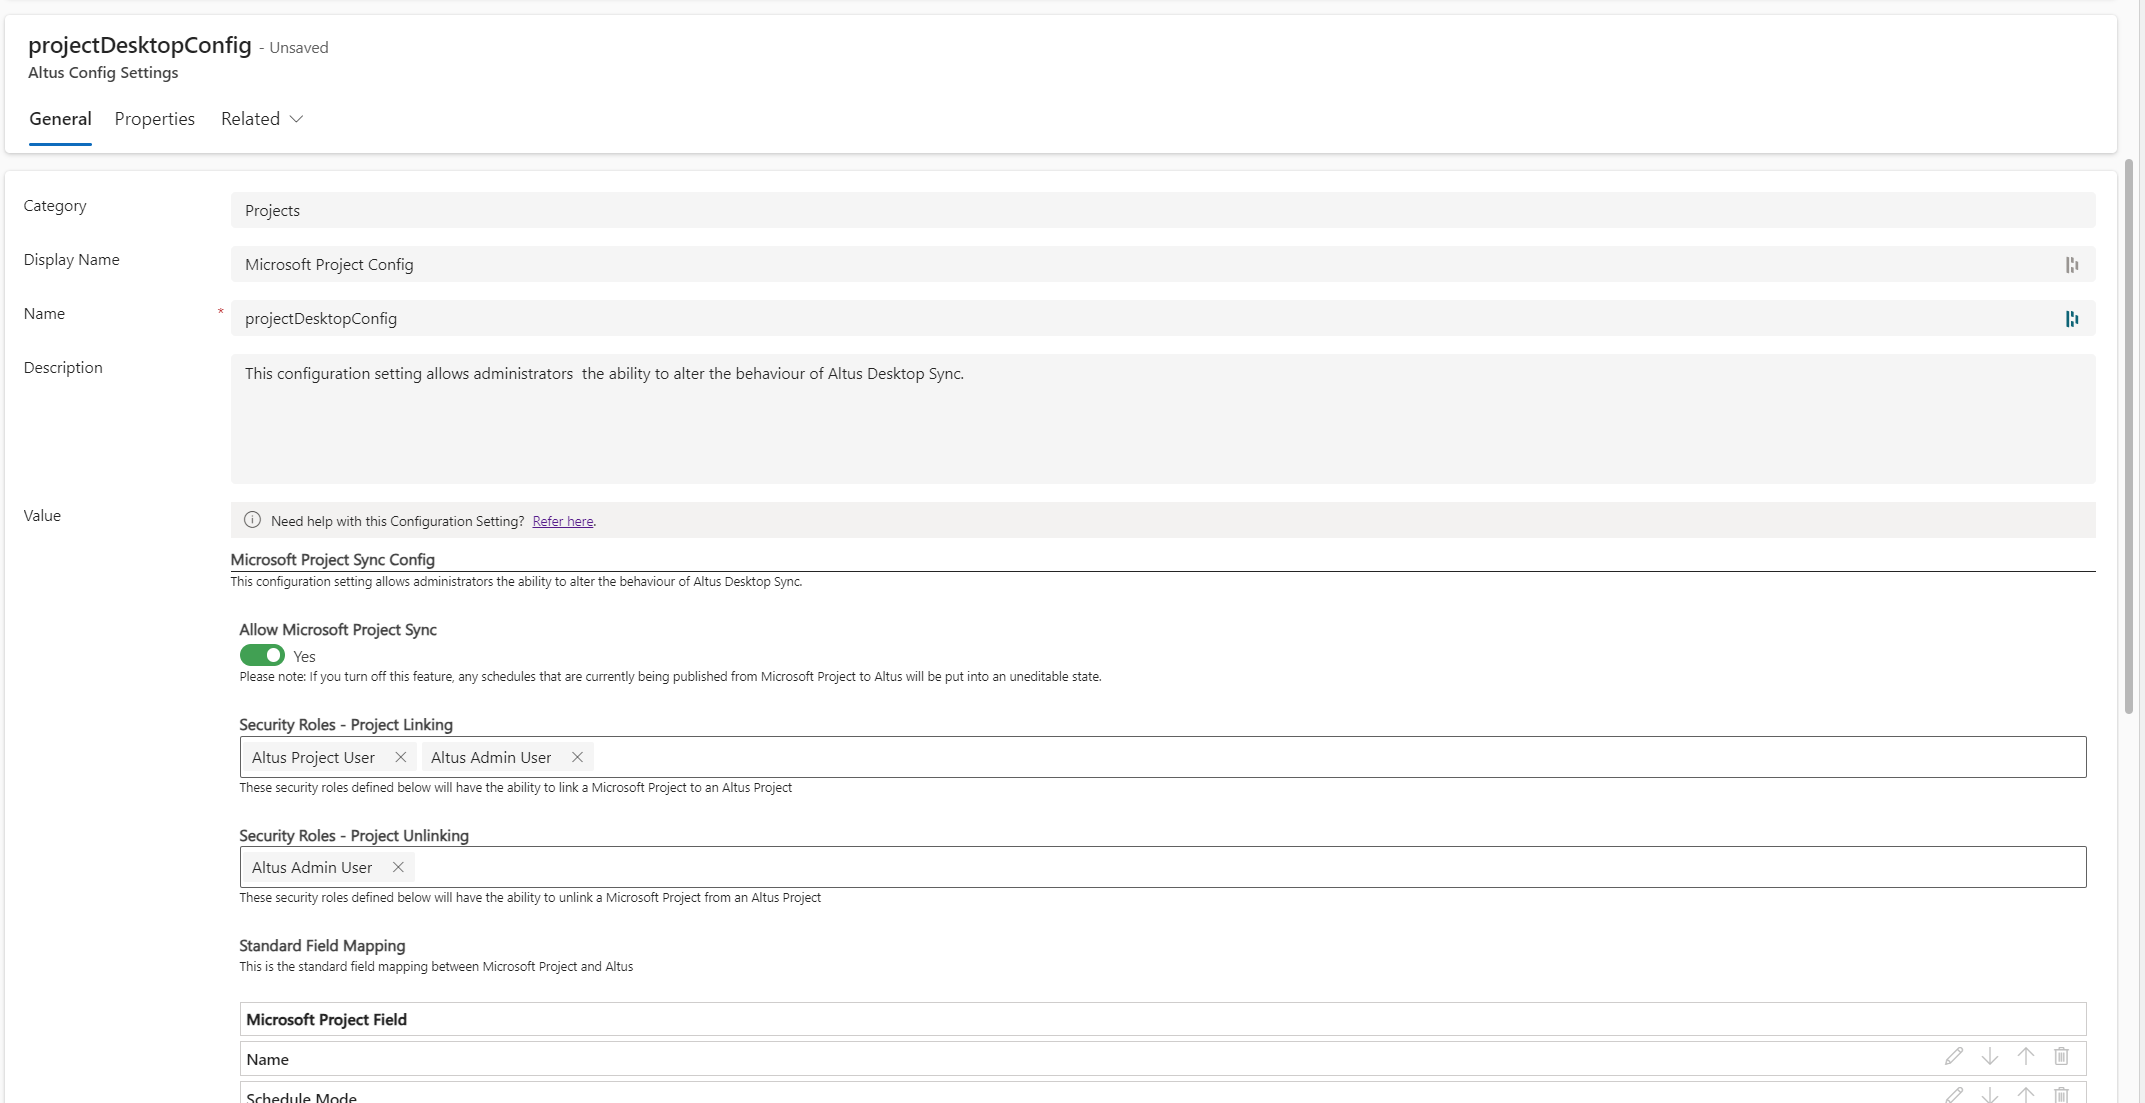2145x1103 pixels.
Task: Switch to the General tab
Action: coord(60,119)
